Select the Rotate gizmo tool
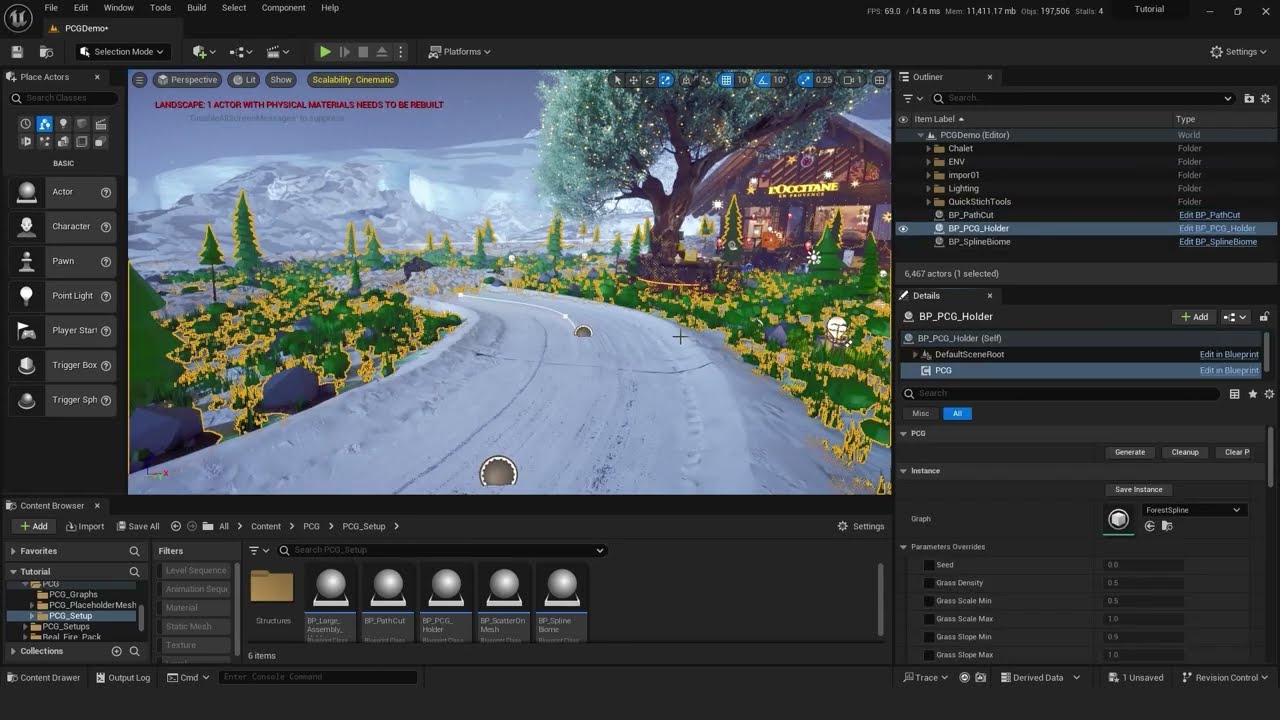Viewport: 1280px width, 720px height. [x=650, y=80]
